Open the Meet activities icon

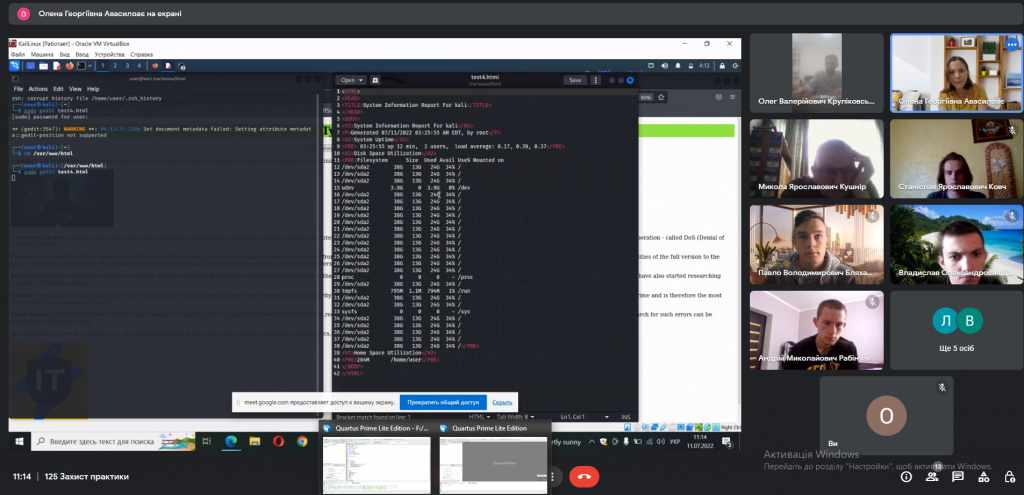[x=984, y=477]
